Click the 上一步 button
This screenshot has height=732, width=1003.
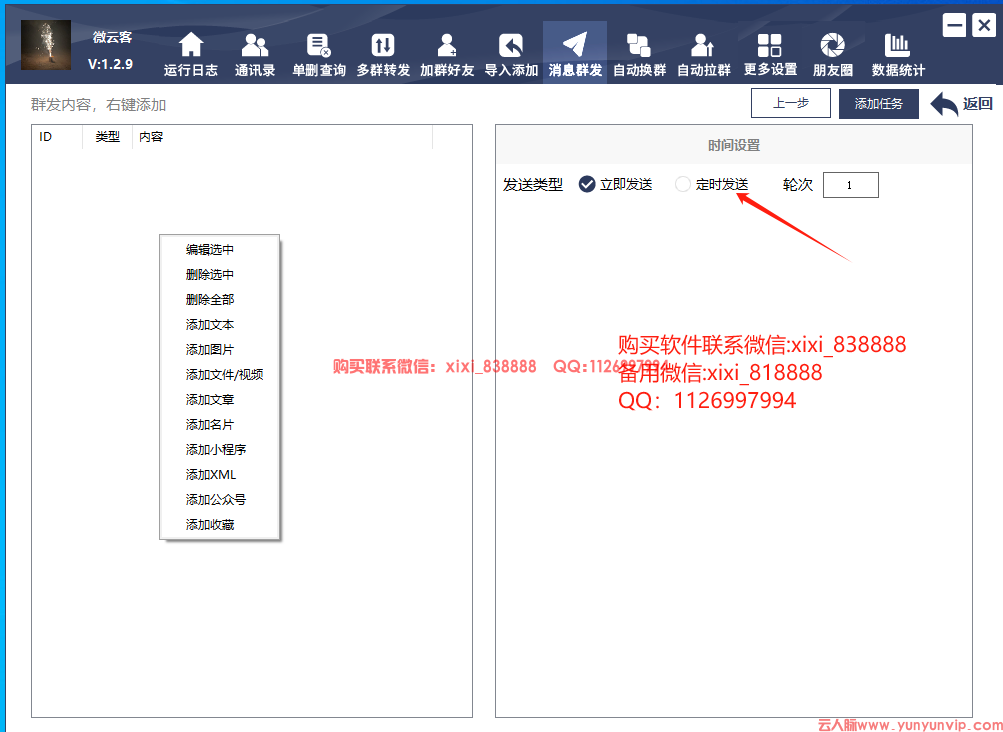click(791, 103)
